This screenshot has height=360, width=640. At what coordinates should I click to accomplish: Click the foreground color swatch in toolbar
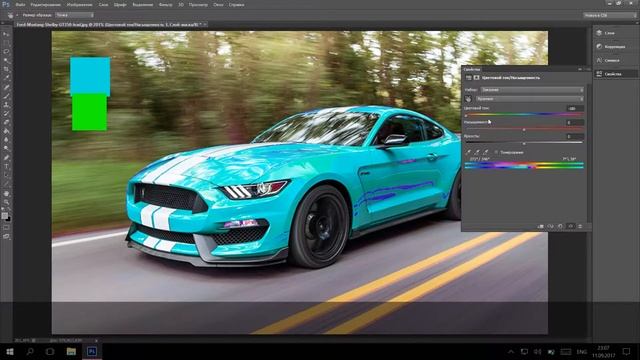pyautogui.click(x=4, y=215)
